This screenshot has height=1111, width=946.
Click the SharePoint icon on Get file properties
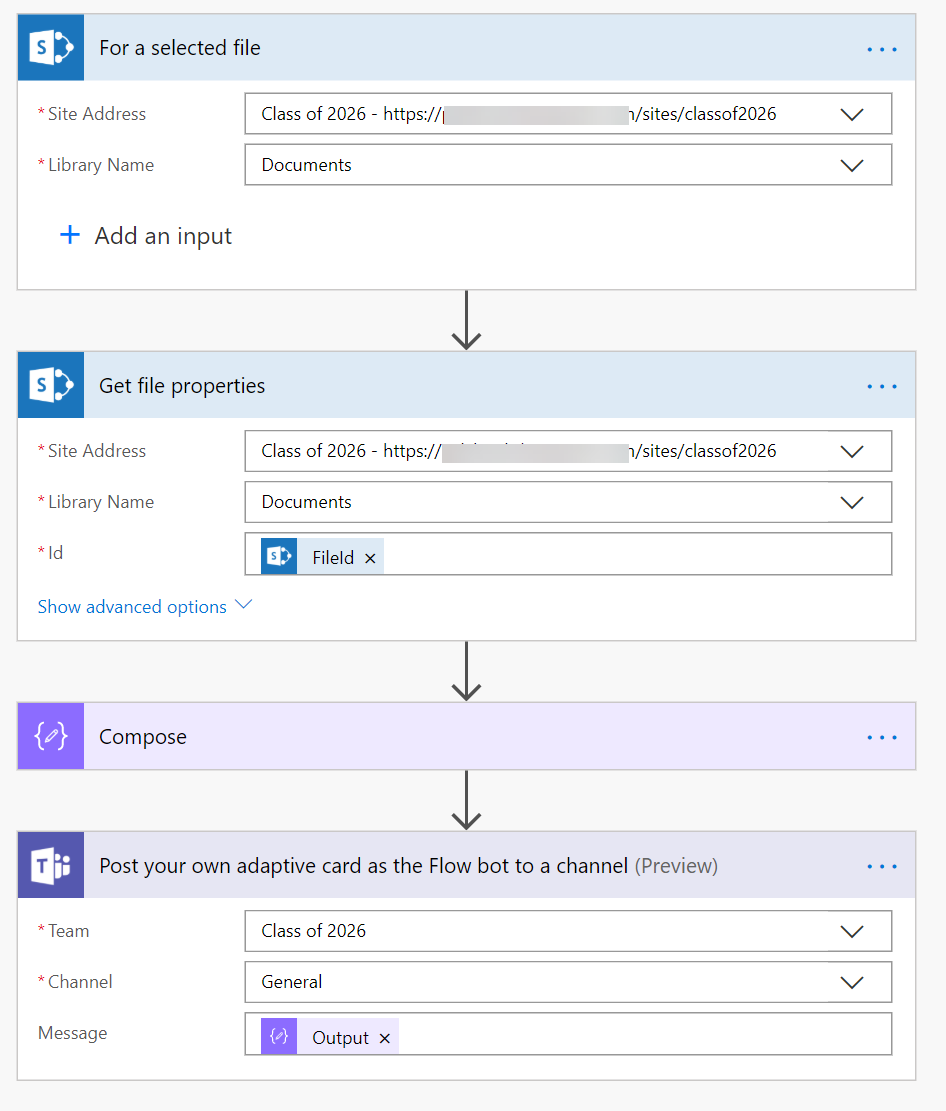click(x=50, y=384)
